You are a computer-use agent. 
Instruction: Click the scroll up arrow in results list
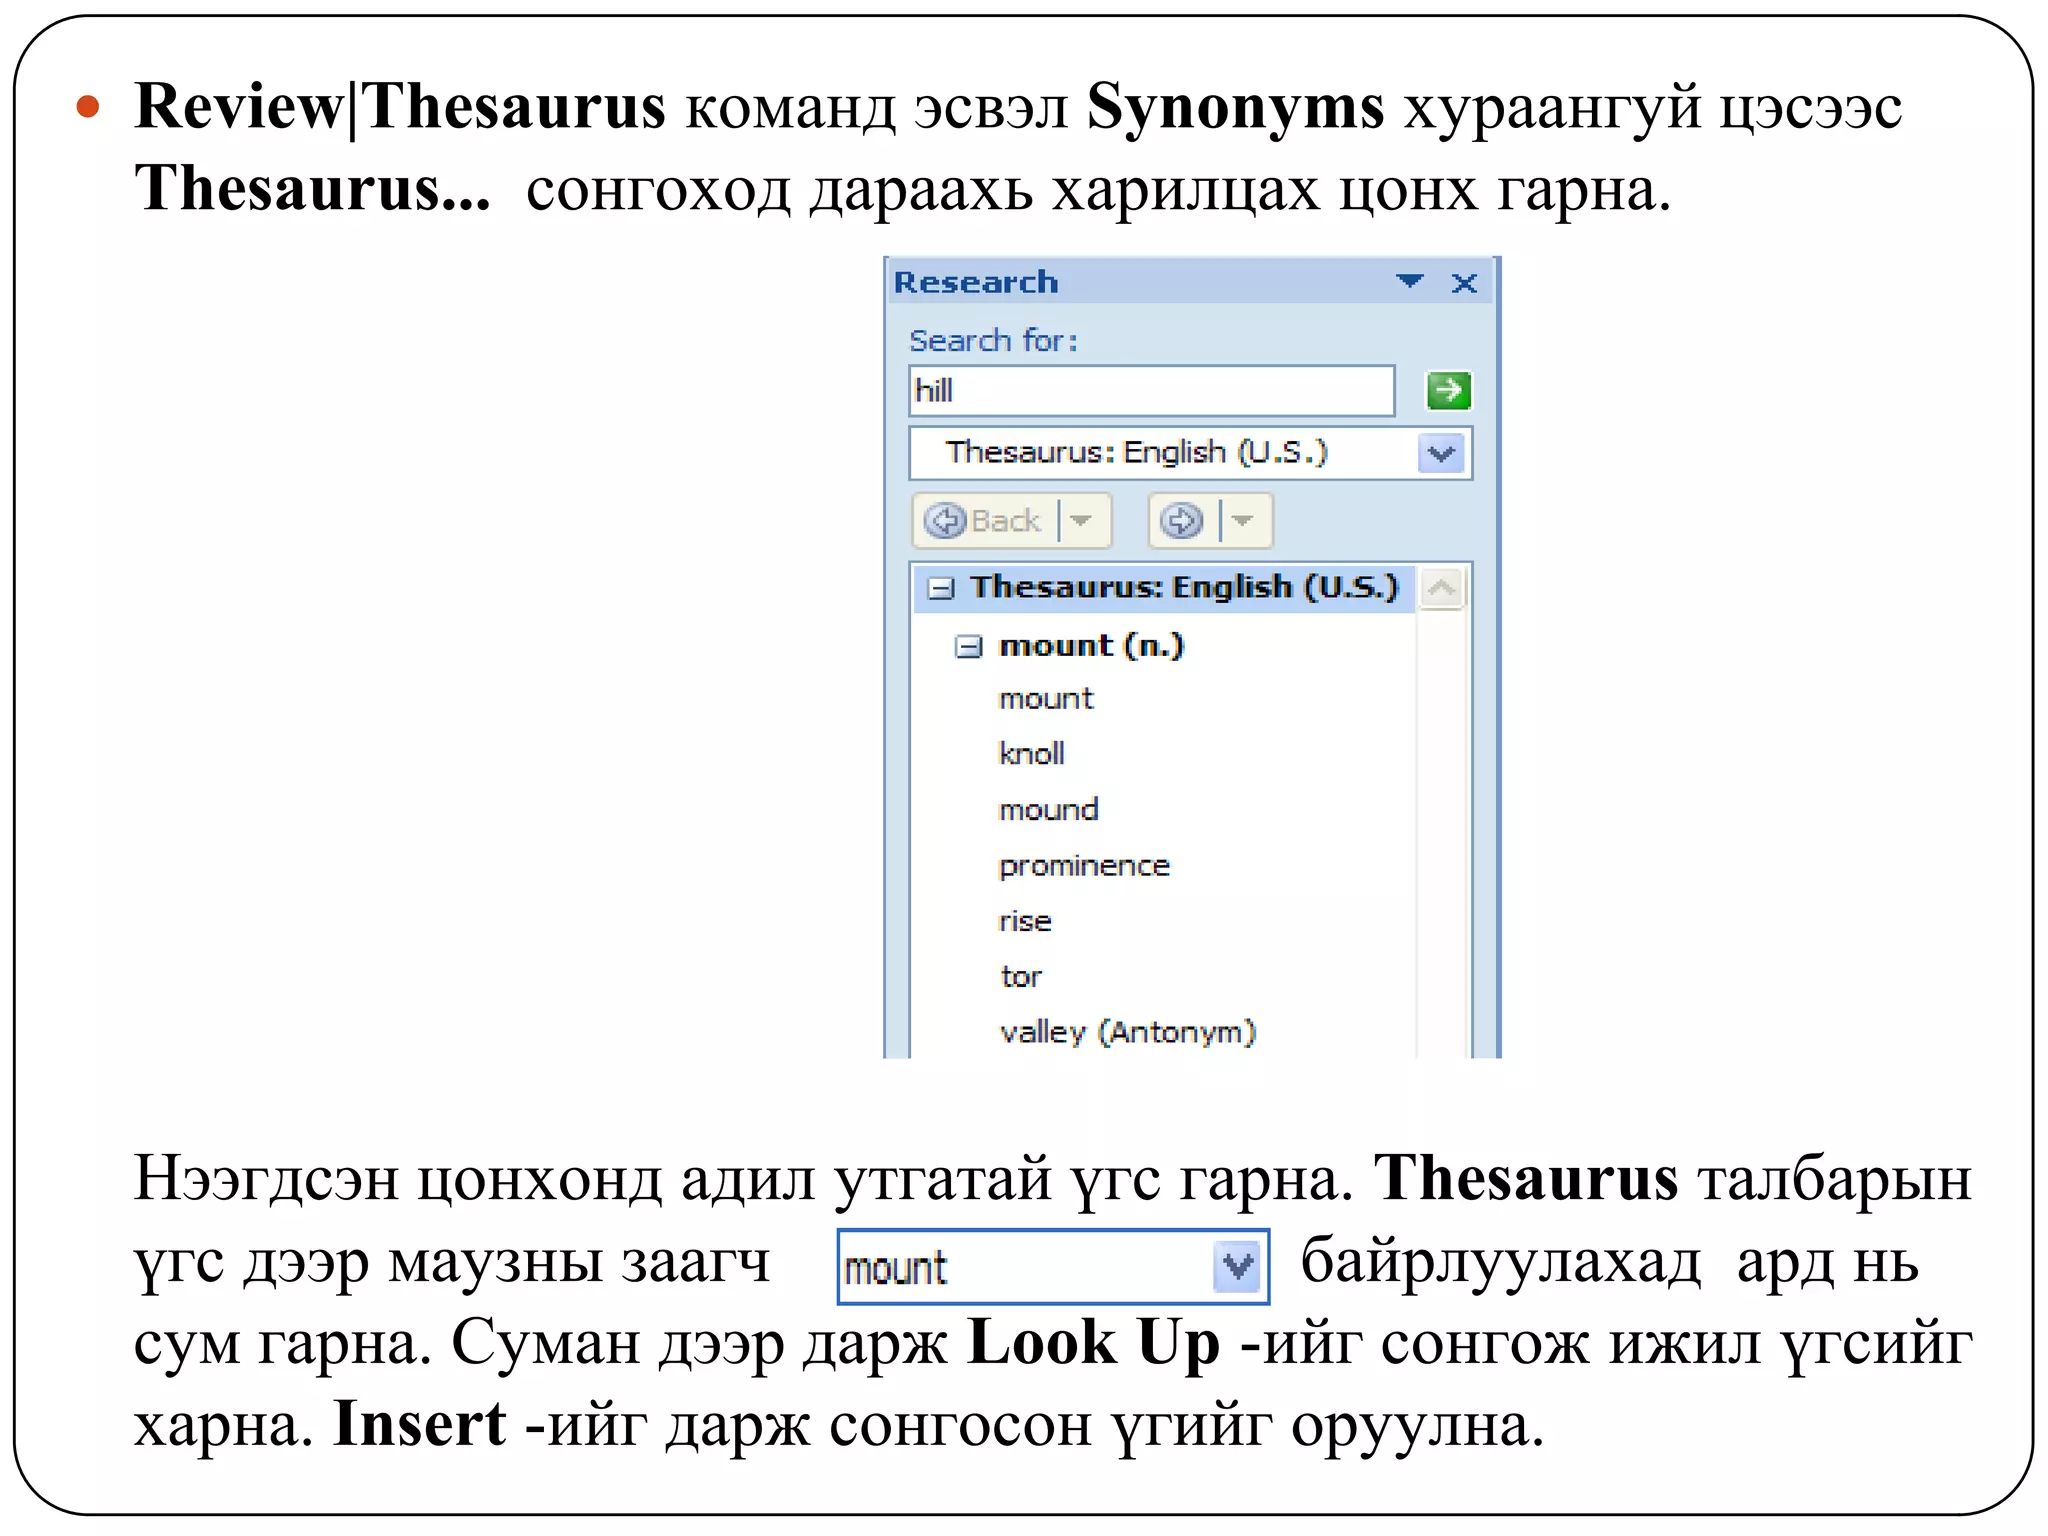click(1442, 588)
